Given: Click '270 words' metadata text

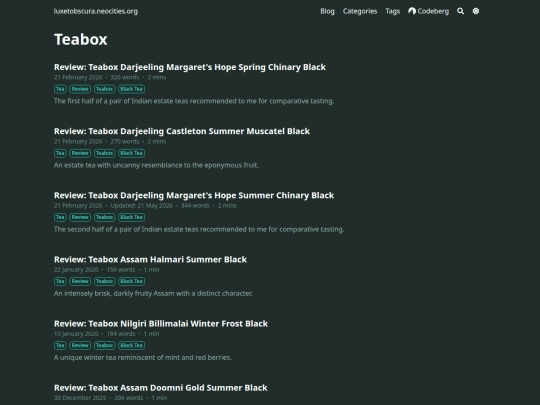Looking at the screenshot, I should (x=125, y=142).
